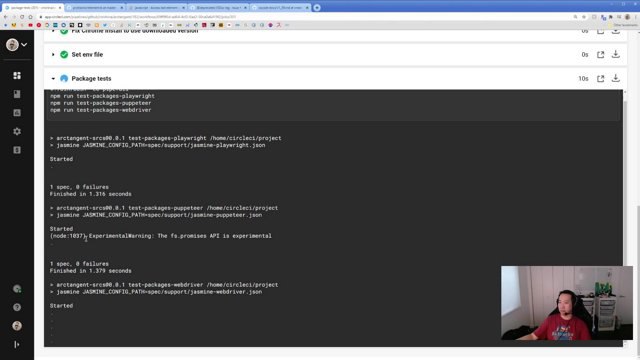640x360 pixels.
Task: Click the Package tests step title
Action: (91, 78)
